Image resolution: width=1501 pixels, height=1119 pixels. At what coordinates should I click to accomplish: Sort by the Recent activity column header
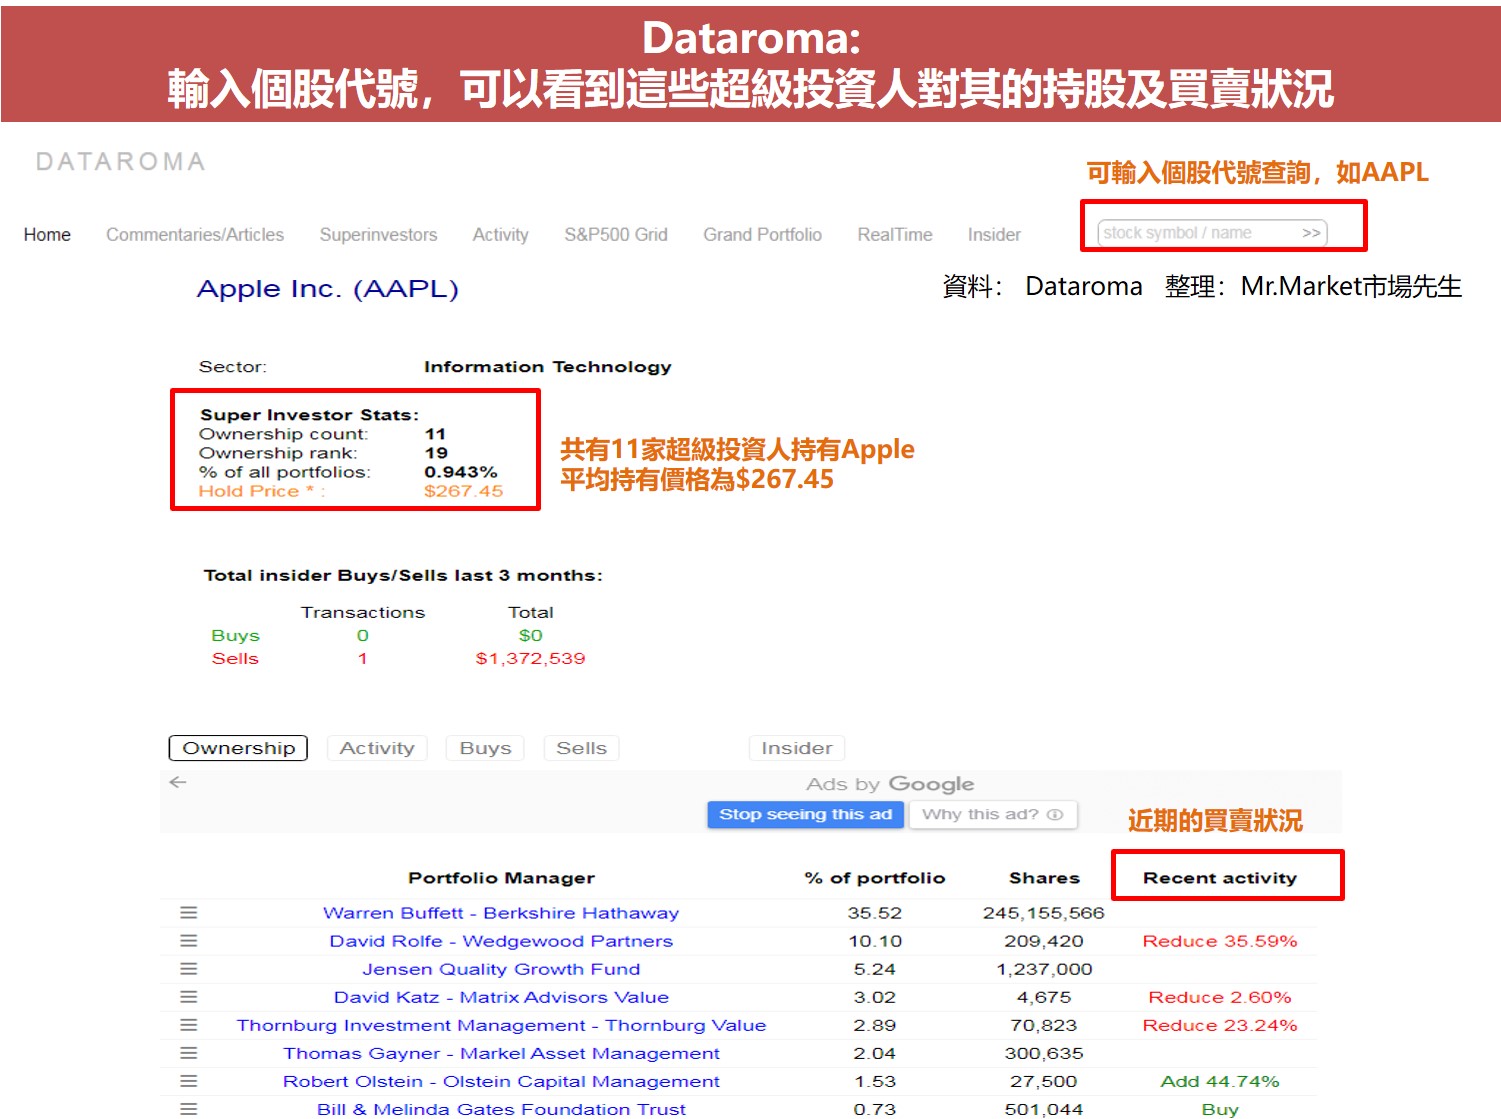pos(1220,878)
